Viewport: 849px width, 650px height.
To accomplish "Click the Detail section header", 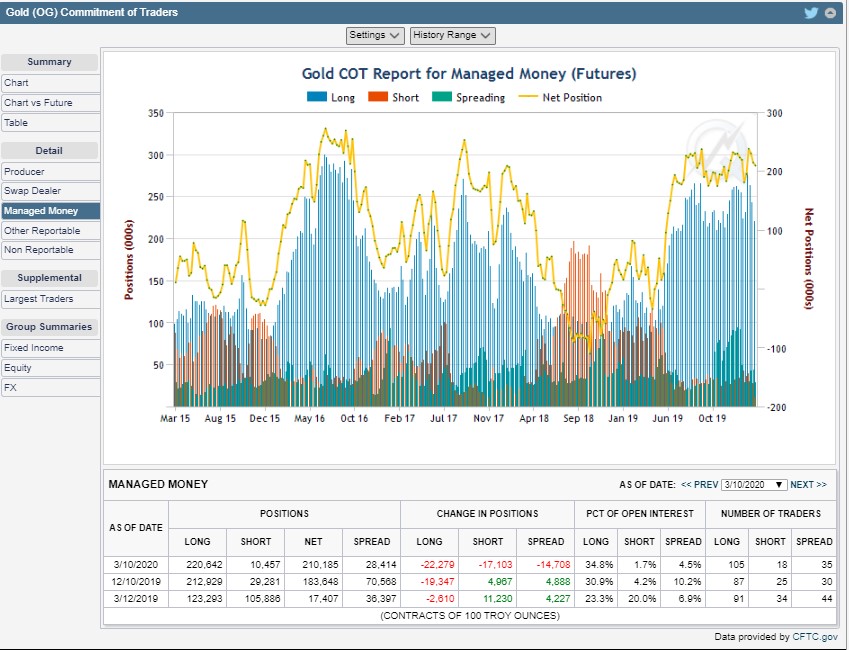I will [x=49, y=151].
